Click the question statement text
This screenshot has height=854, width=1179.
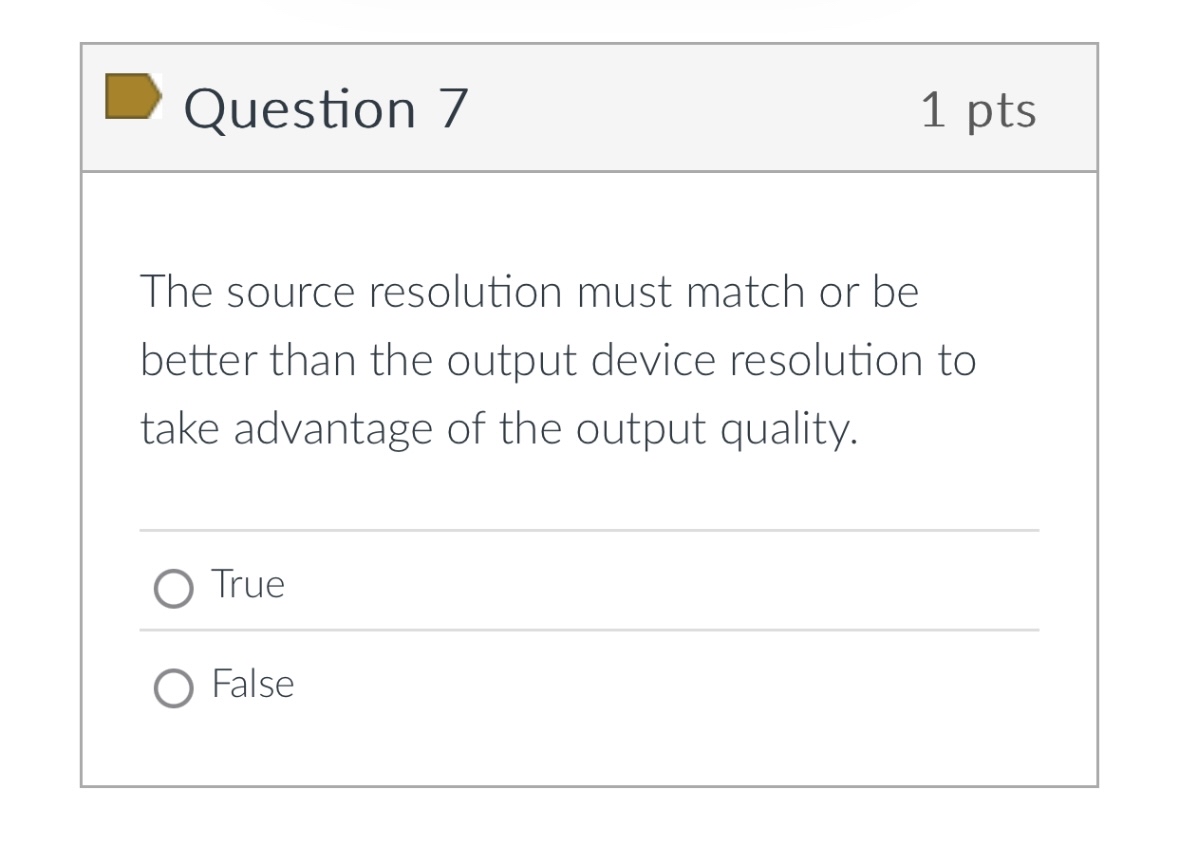[558, 360]
